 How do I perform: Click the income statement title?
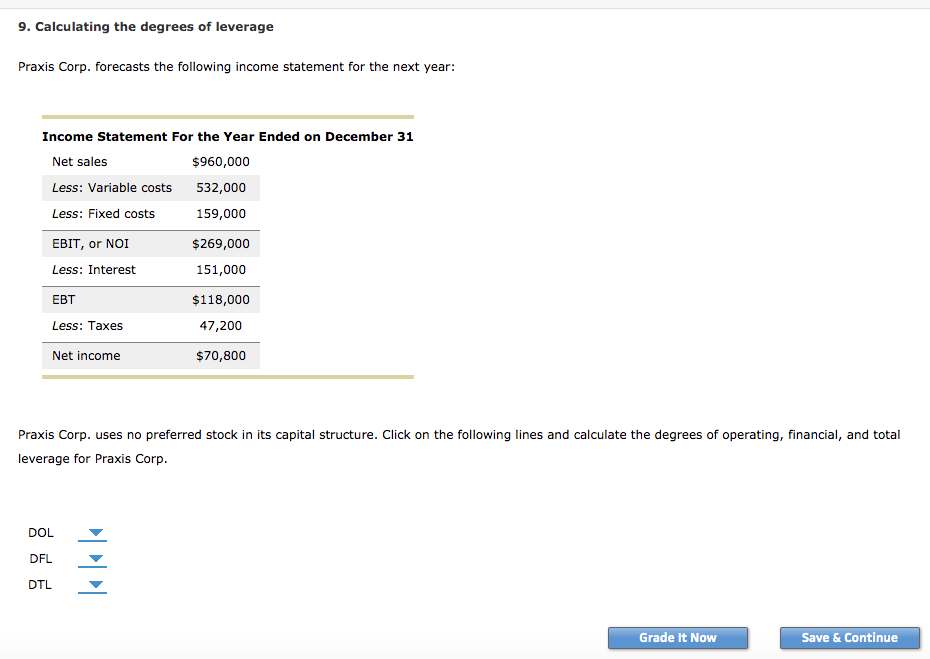tap(227, 136)
